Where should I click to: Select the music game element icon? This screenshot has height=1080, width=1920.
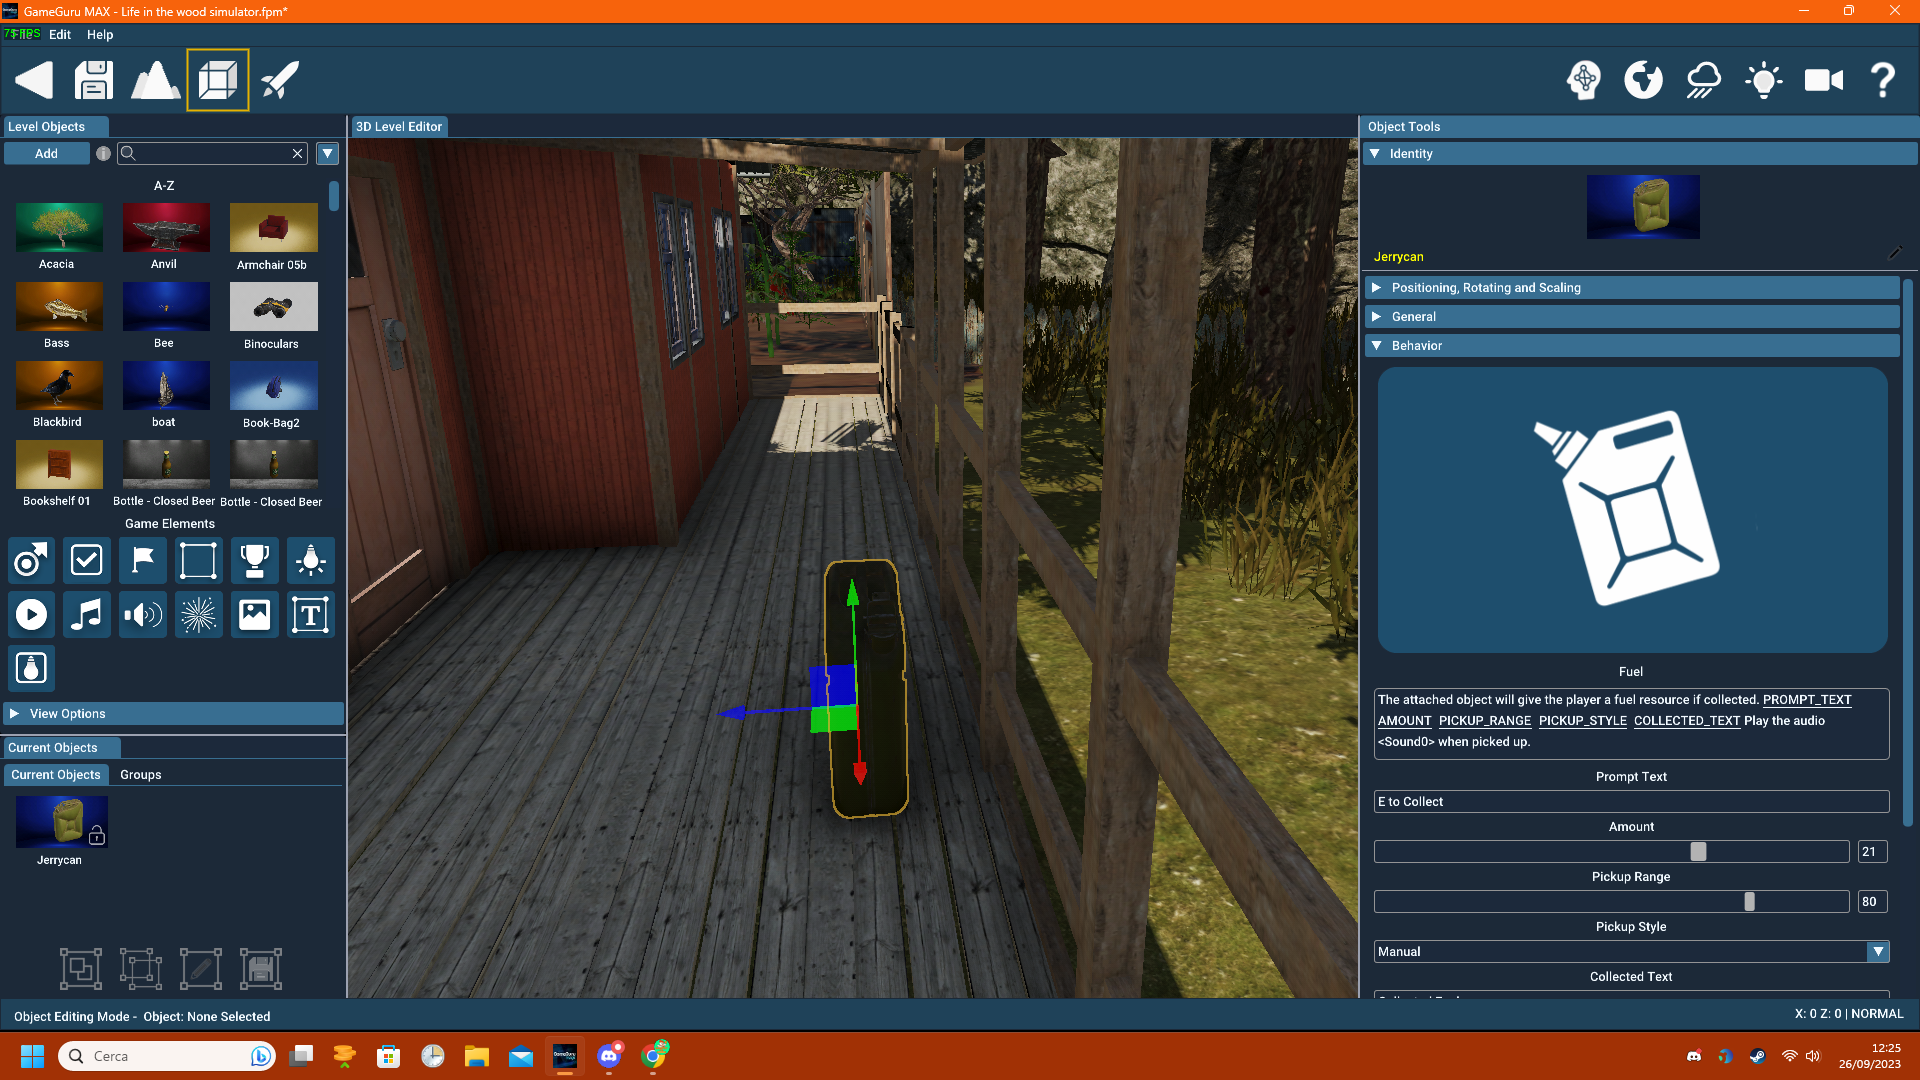pyautogui.click(x=87, y=614)
